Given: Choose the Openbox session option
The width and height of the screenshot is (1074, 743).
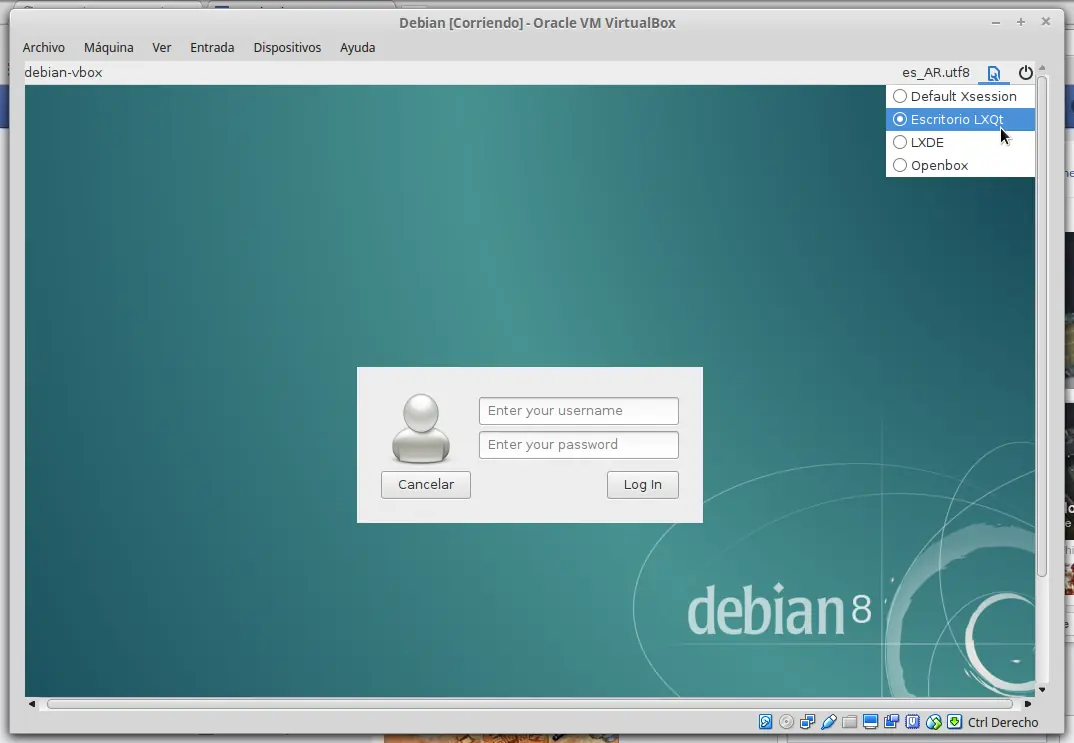Looking at the screenshot, I should tap(960, 165).
